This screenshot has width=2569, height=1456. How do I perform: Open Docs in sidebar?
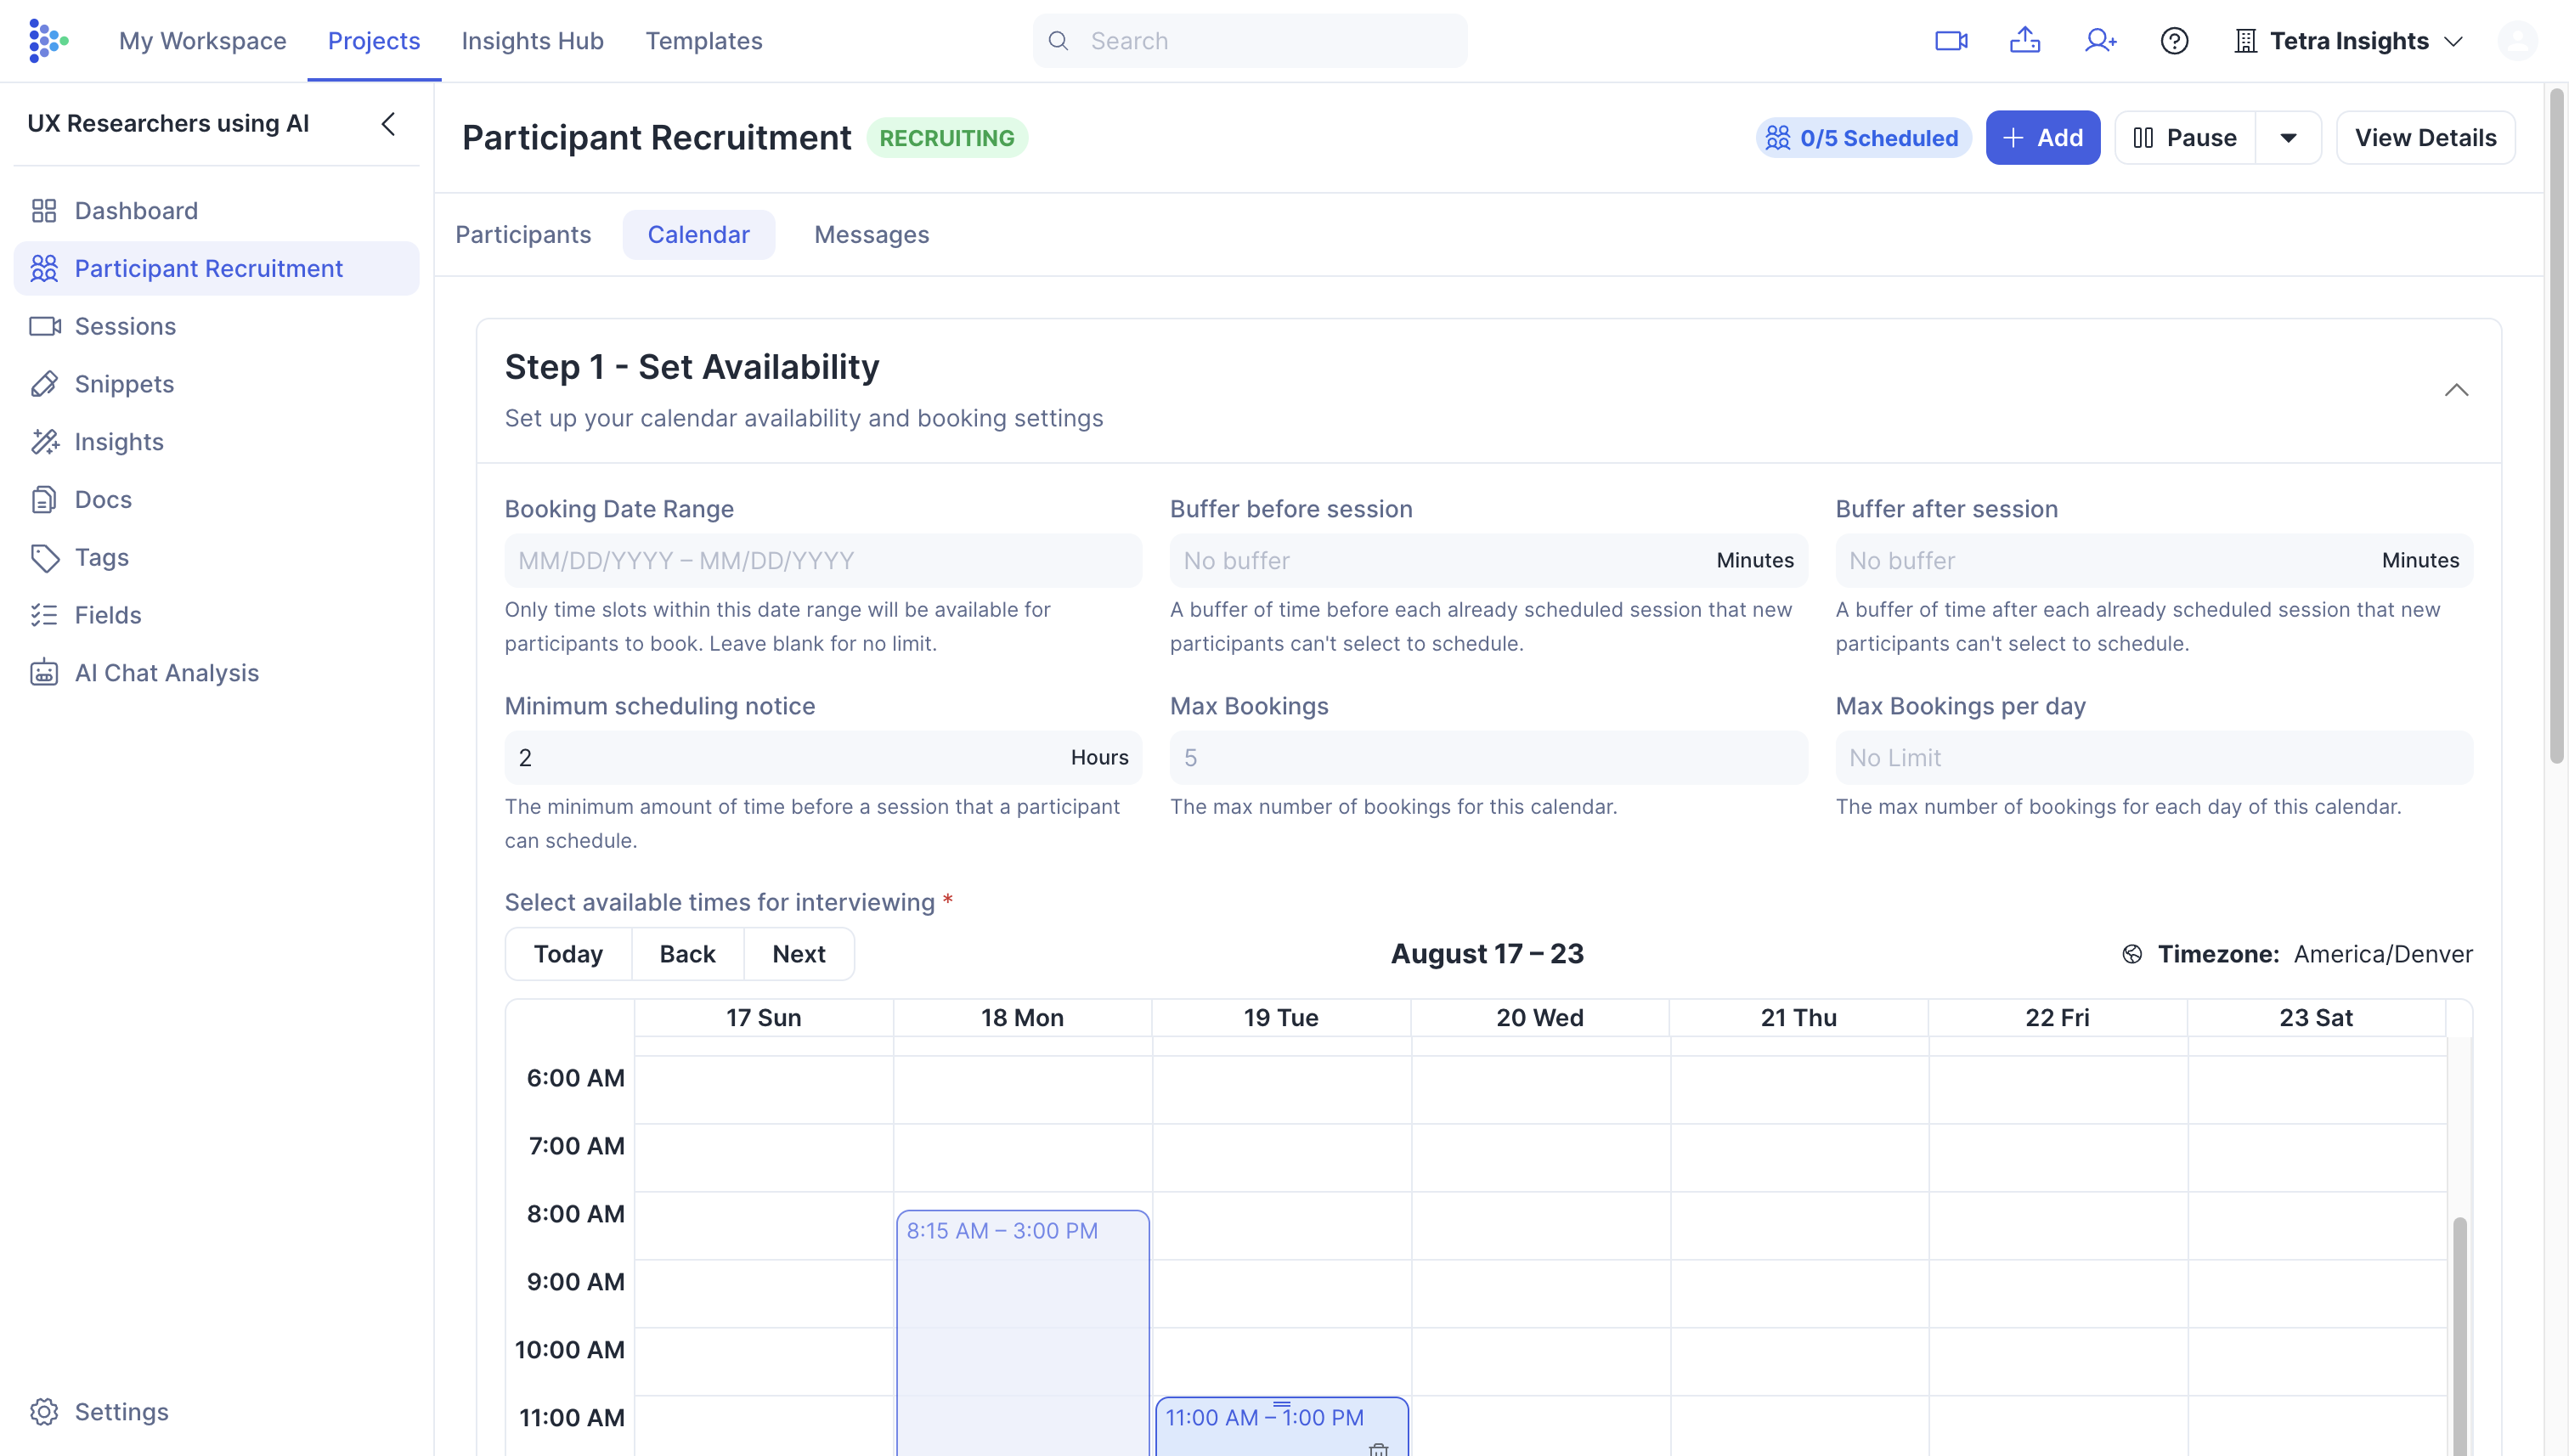pos(217,500)
